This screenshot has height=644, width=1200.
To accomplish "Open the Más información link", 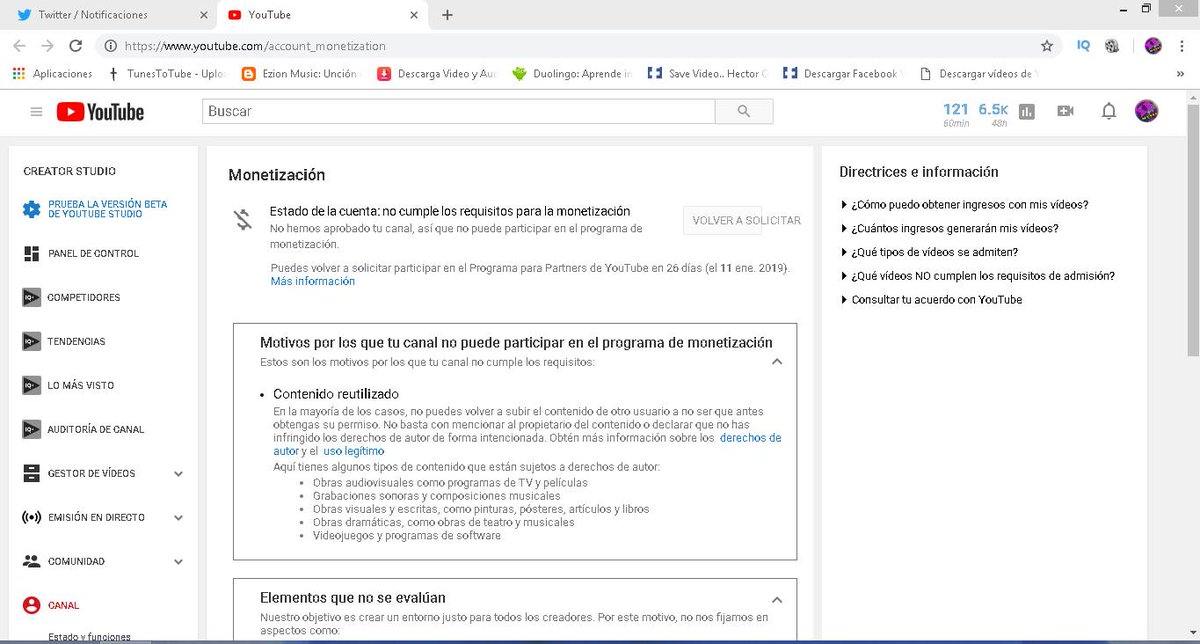I will point(313,282).
